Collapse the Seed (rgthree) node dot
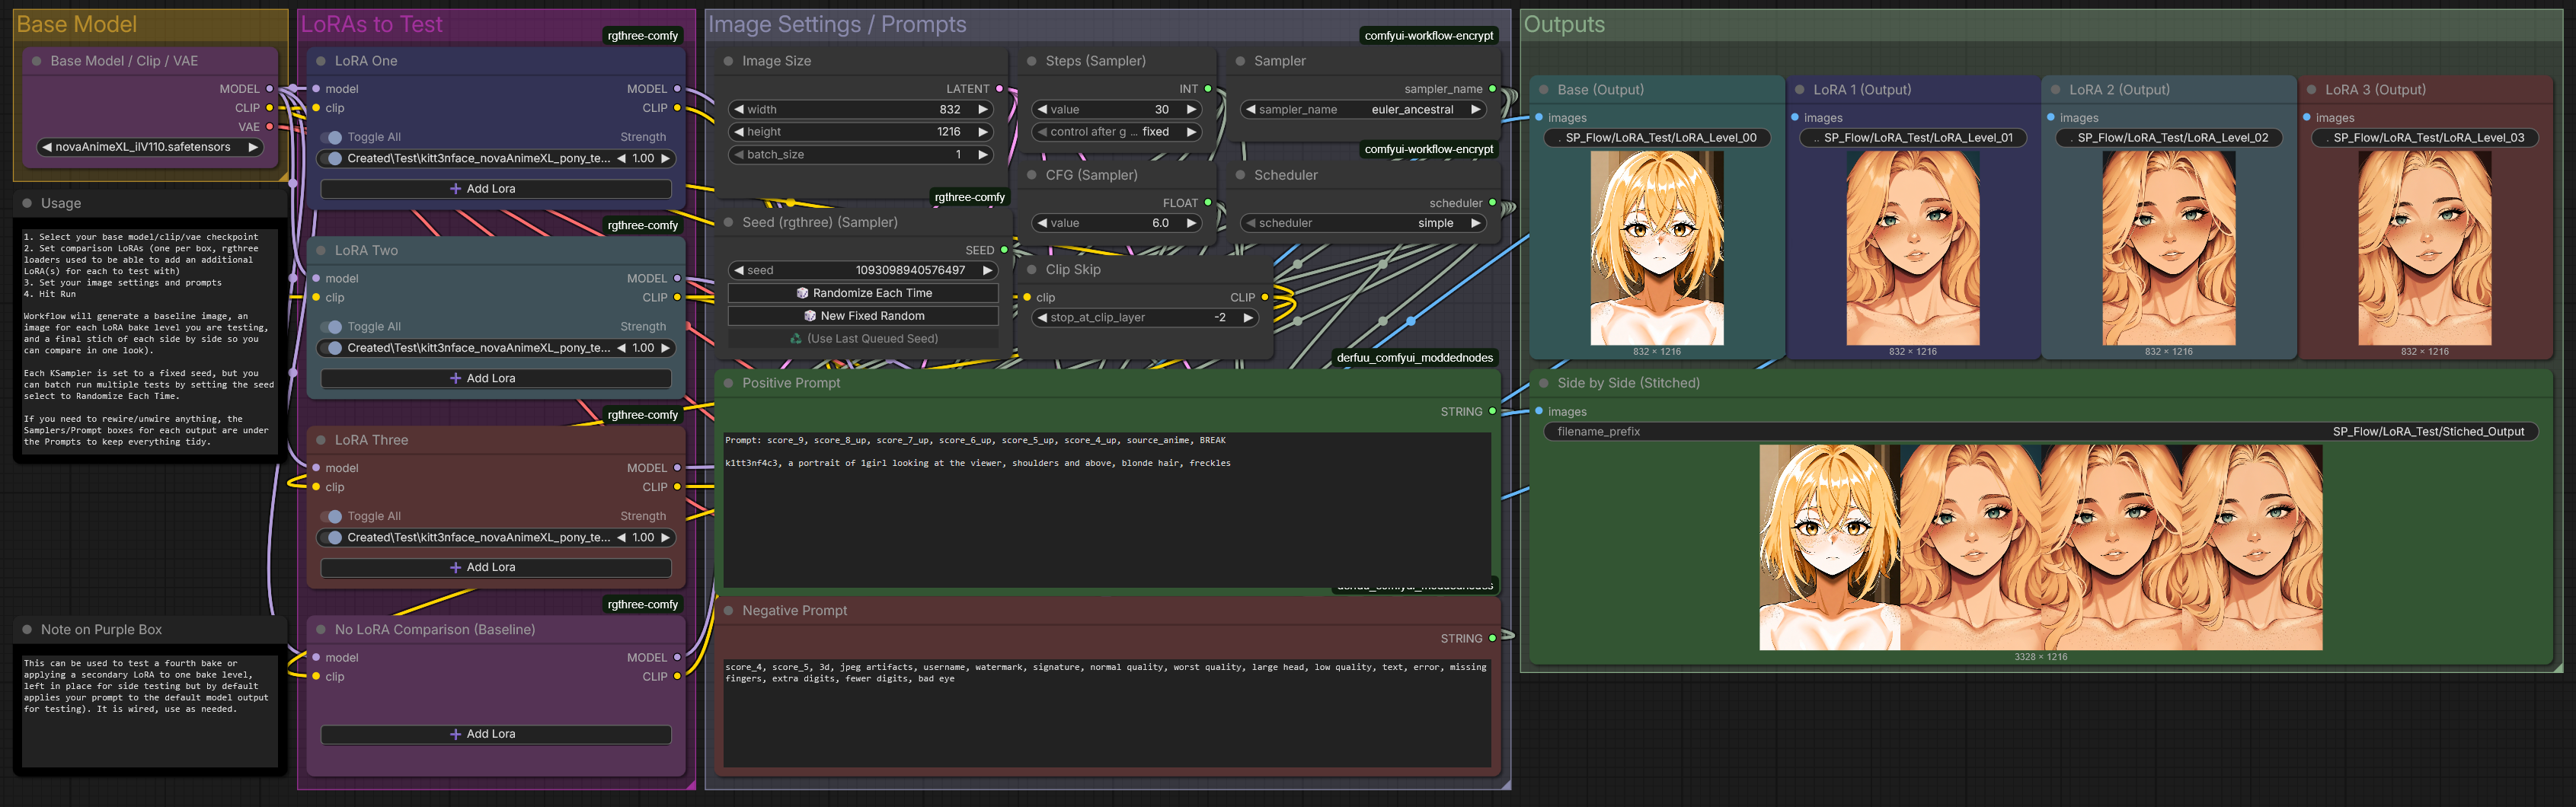 pyautogui.click(x=728, y=222)
